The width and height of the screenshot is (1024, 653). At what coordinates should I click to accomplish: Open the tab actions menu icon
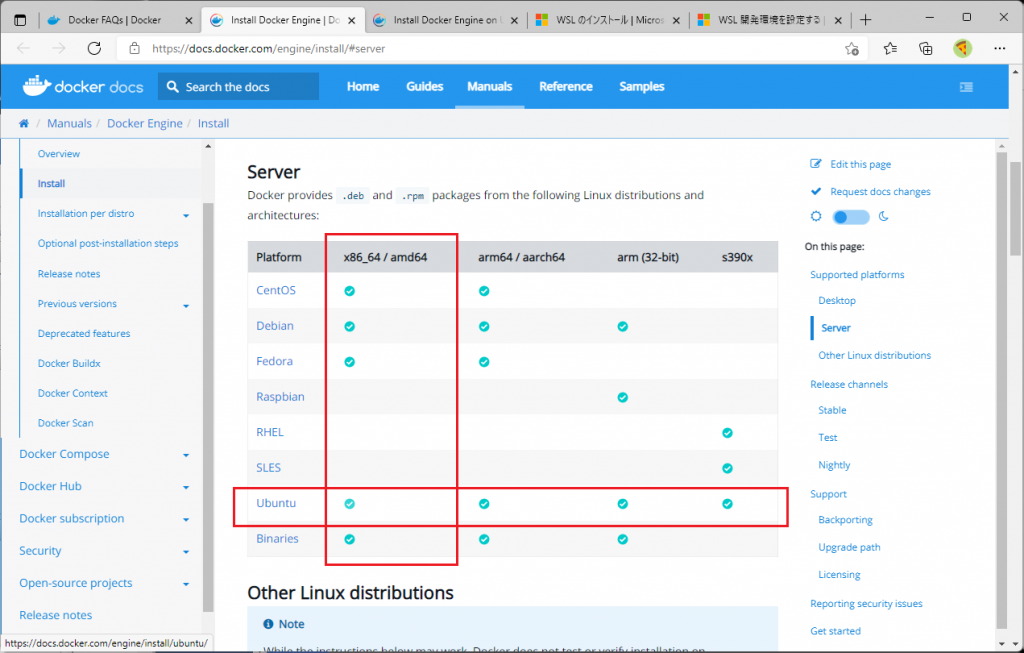click(20, 20)
